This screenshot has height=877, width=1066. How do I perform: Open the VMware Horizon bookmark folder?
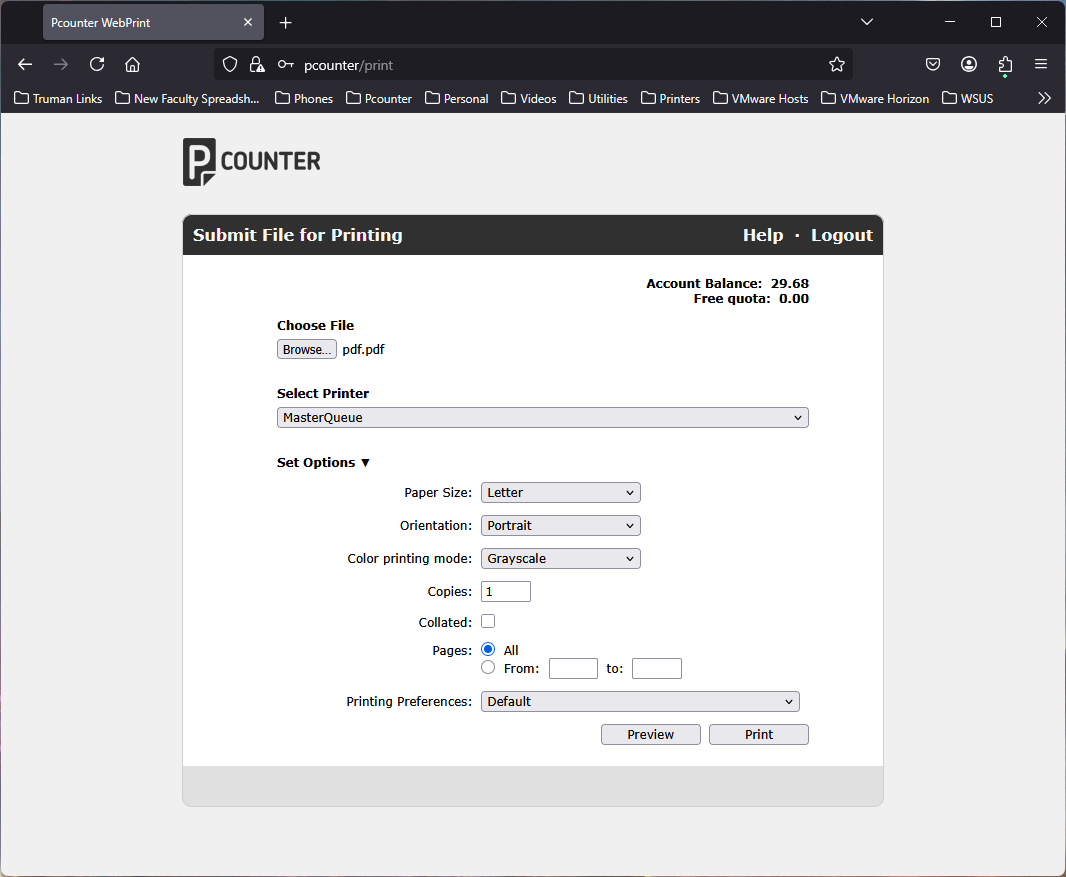[875, 99]
